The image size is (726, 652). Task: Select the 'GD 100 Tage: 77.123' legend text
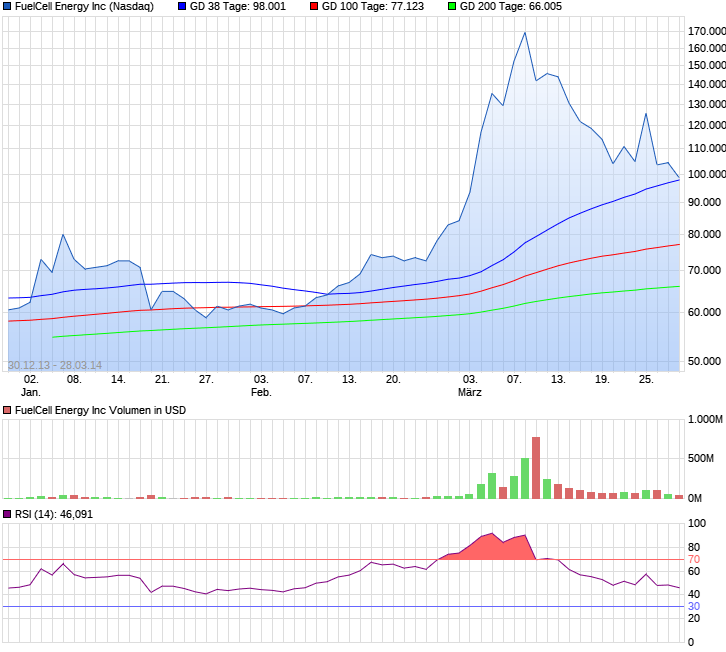point(373,6)
